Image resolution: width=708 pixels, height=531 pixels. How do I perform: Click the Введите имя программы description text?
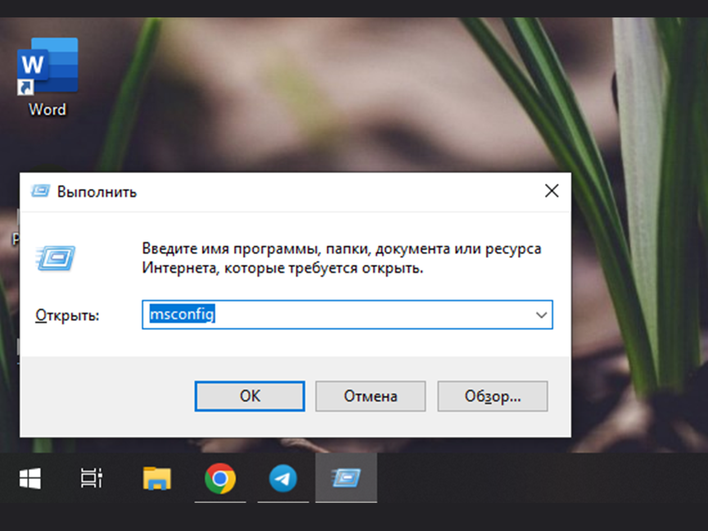point(341,258)
